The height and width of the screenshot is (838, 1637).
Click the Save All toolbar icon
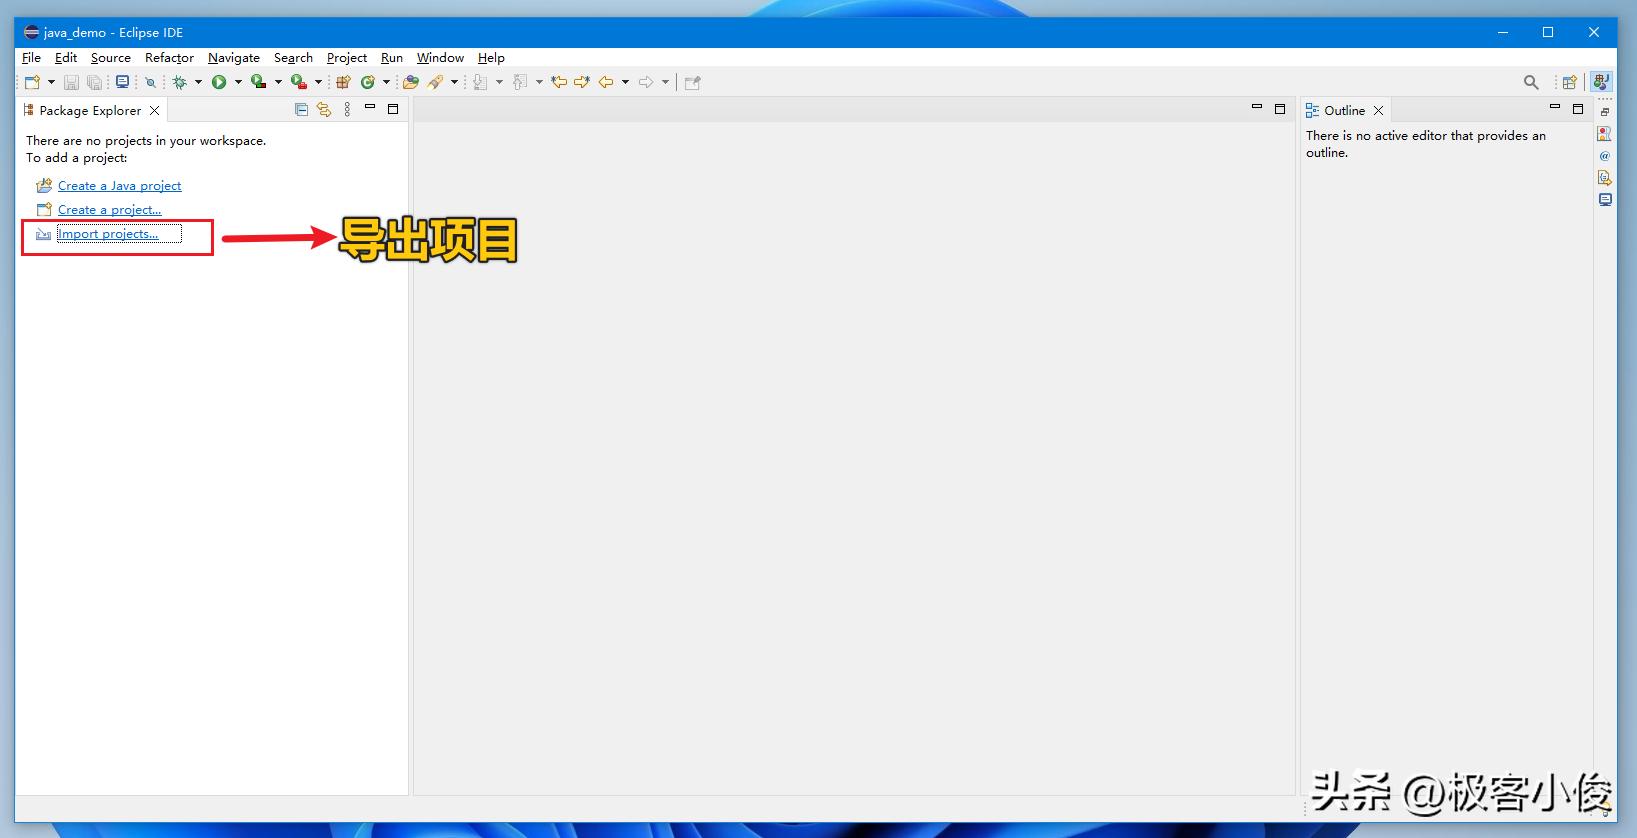pyautogui.click(x=94, y=82)
